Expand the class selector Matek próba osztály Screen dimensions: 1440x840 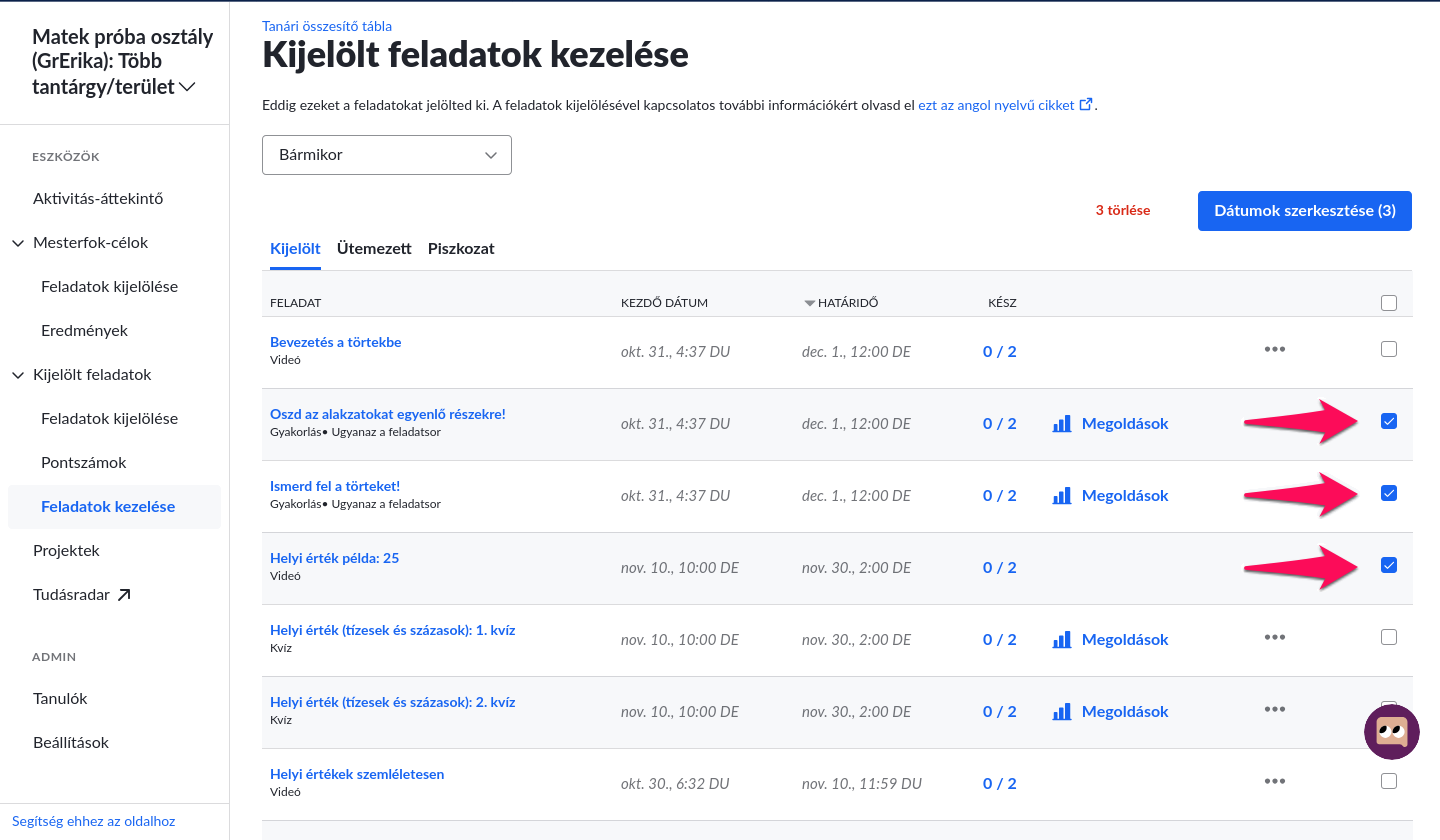click(x=123, y=62)
